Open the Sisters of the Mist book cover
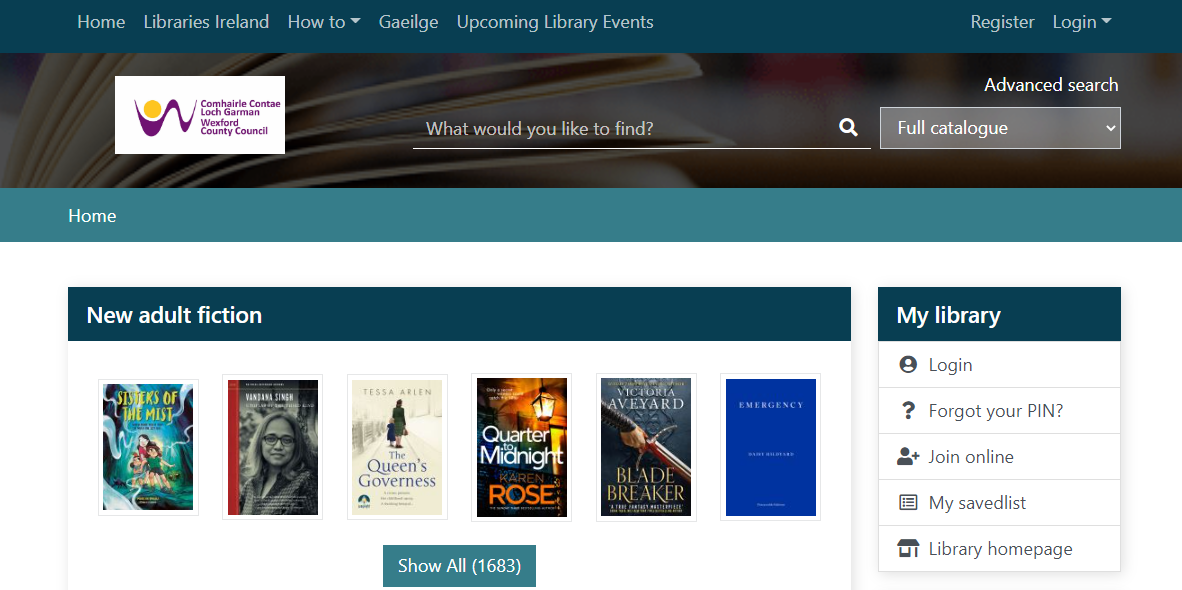Viewport: 1182px width, 590px height. 149,447
